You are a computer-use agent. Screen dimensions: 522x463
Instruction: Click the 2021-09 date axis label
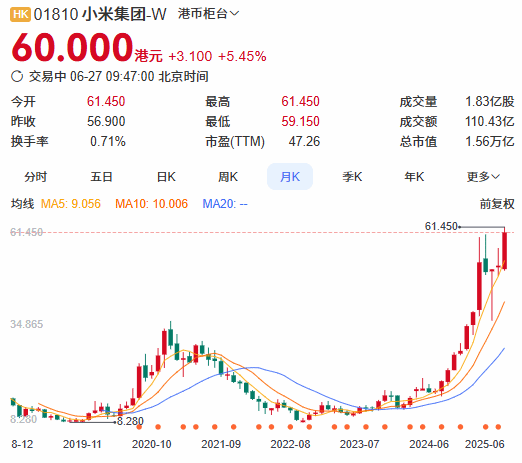point(221,444)
